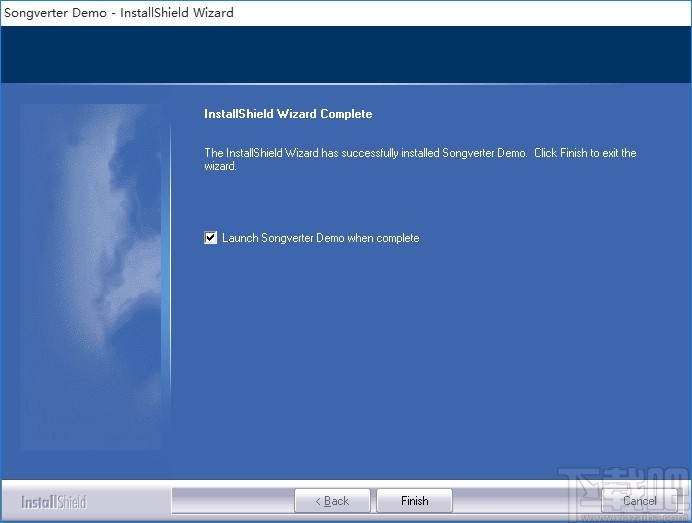
Task: Go back with the Back button
Action: tap(332, 501)
